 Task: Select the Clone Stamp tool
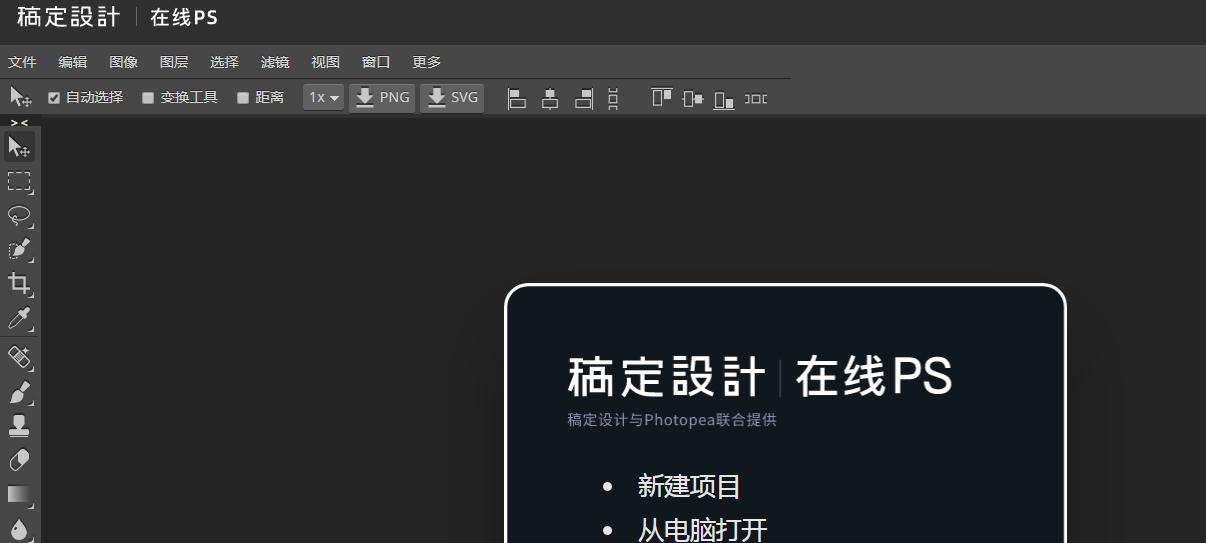[x=19, y=426]
